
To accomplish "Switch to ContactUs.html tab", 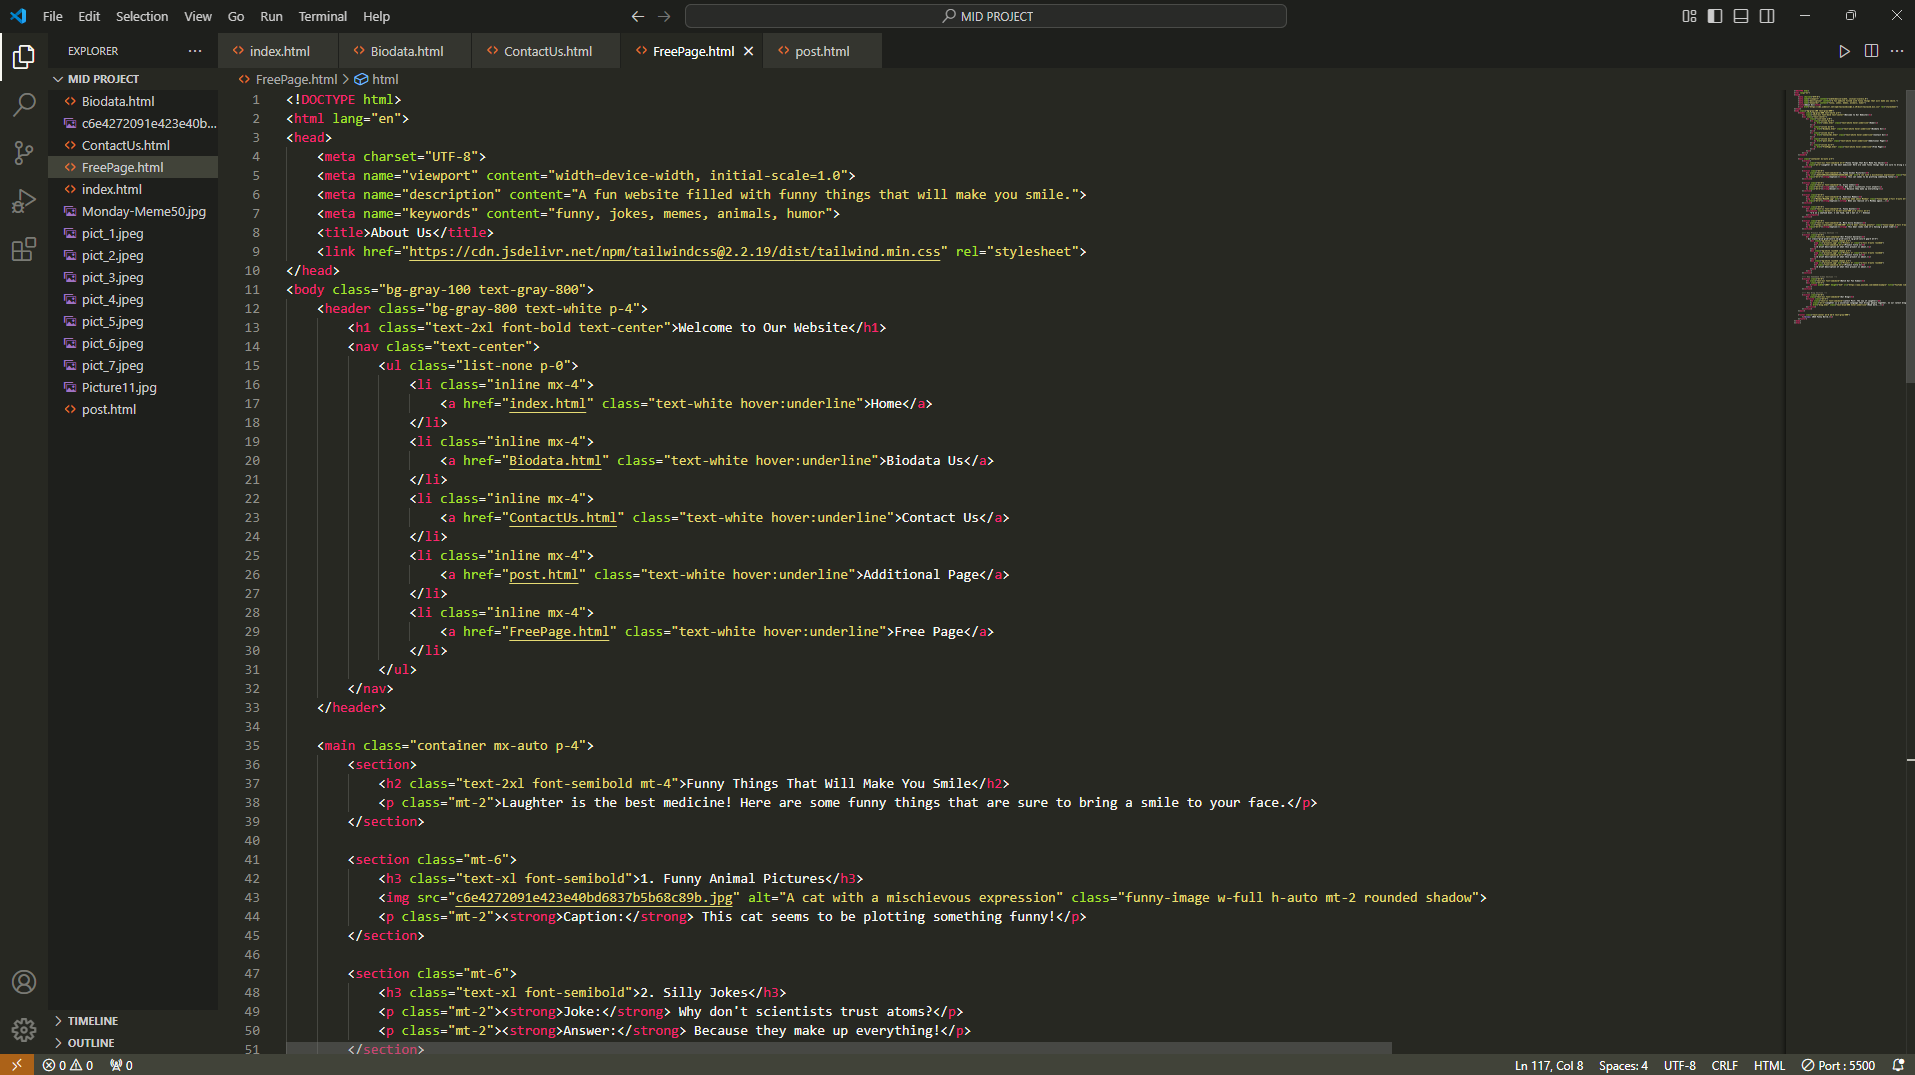I will click(x=547, y=51).
